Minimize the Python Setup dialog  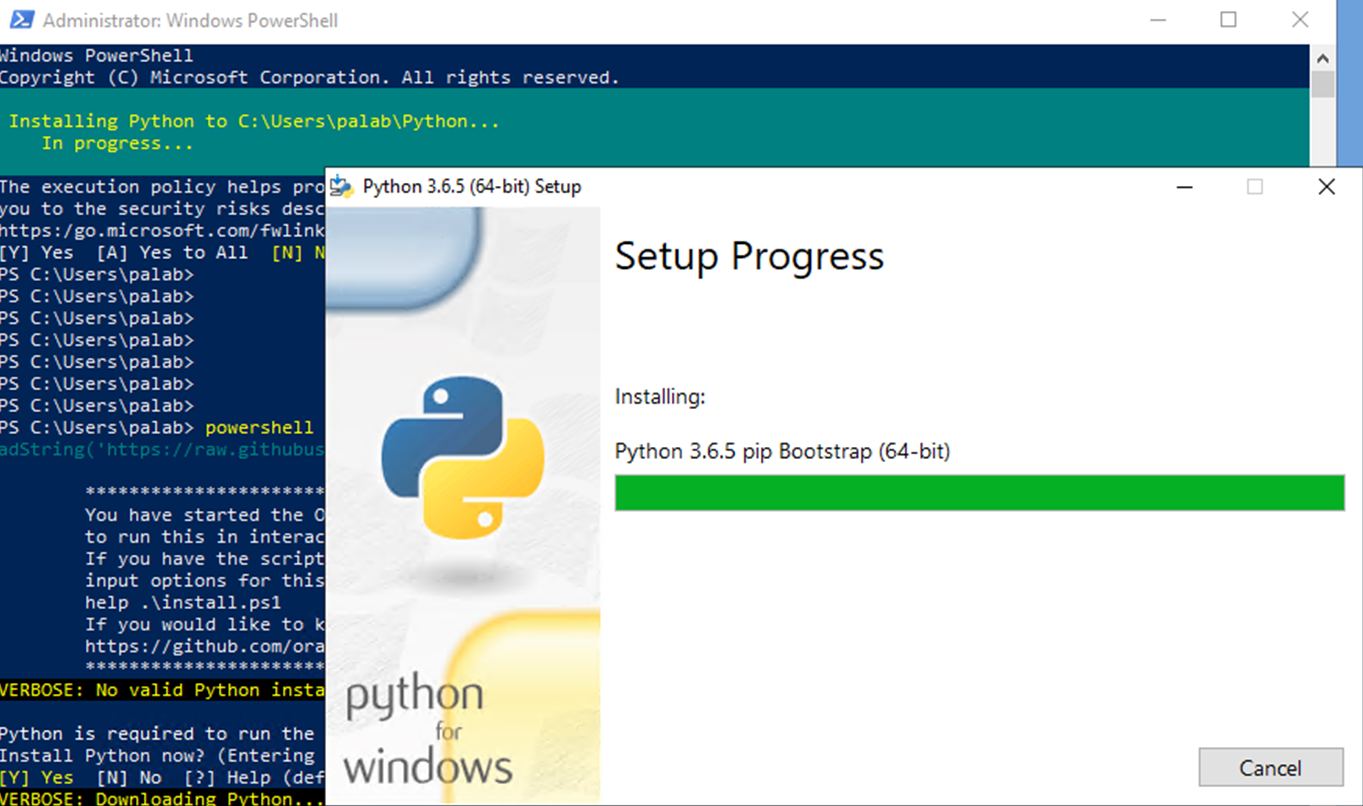click(1184, 187)
